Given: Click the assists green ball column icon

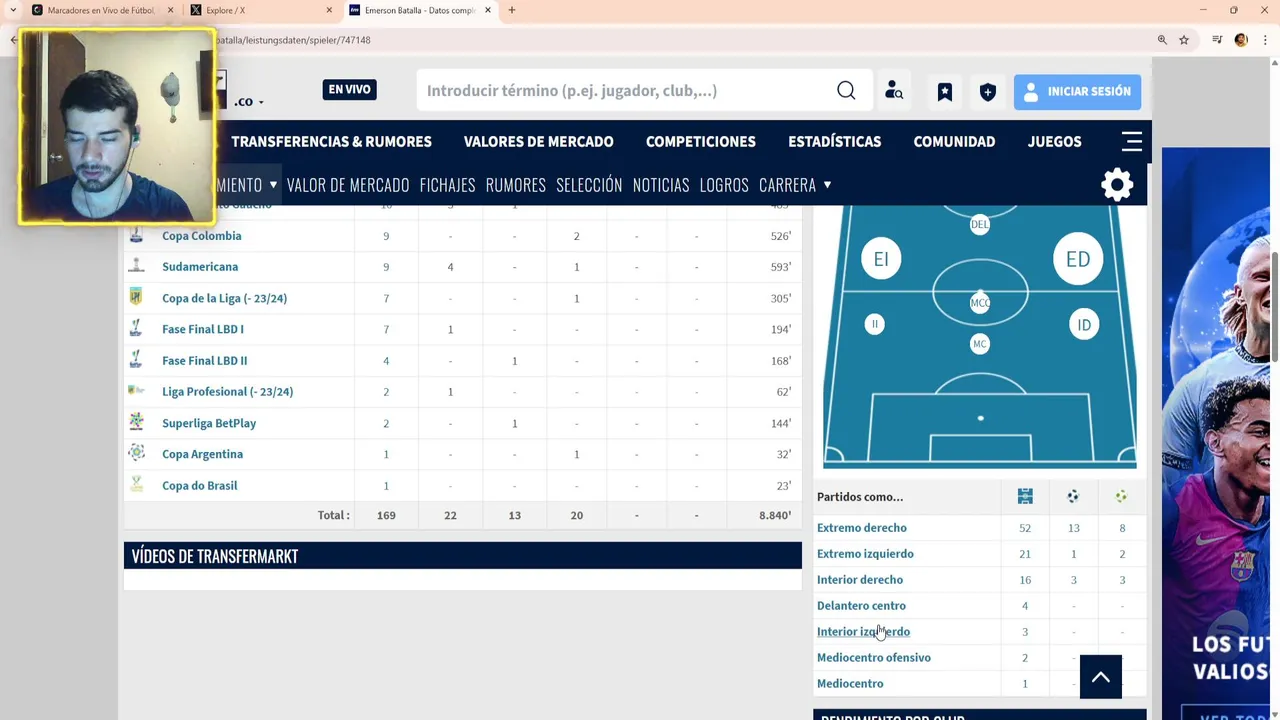Looking at the screenshot, I should pos(1121,496).
